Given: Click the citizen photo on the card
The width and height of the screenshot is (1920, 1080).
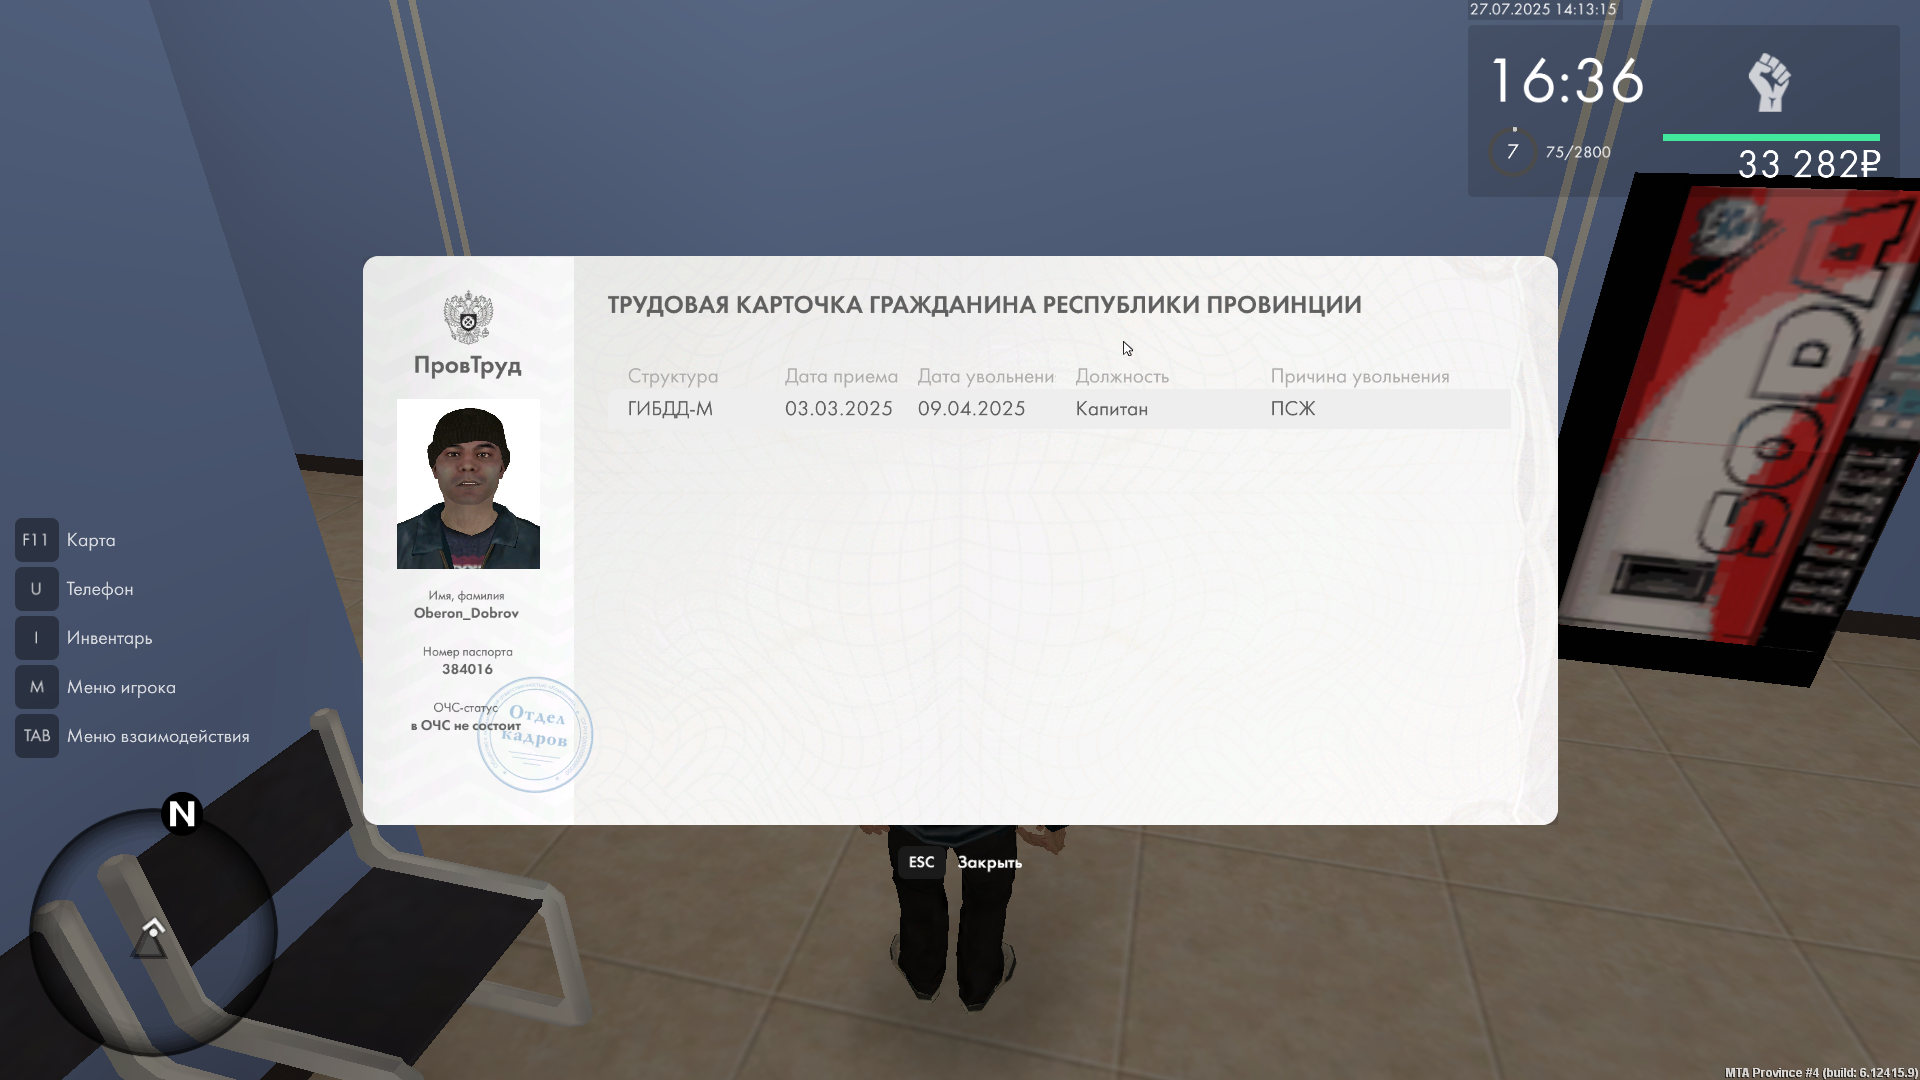Looking at the screenshot, I should click(x=468, y=484).
